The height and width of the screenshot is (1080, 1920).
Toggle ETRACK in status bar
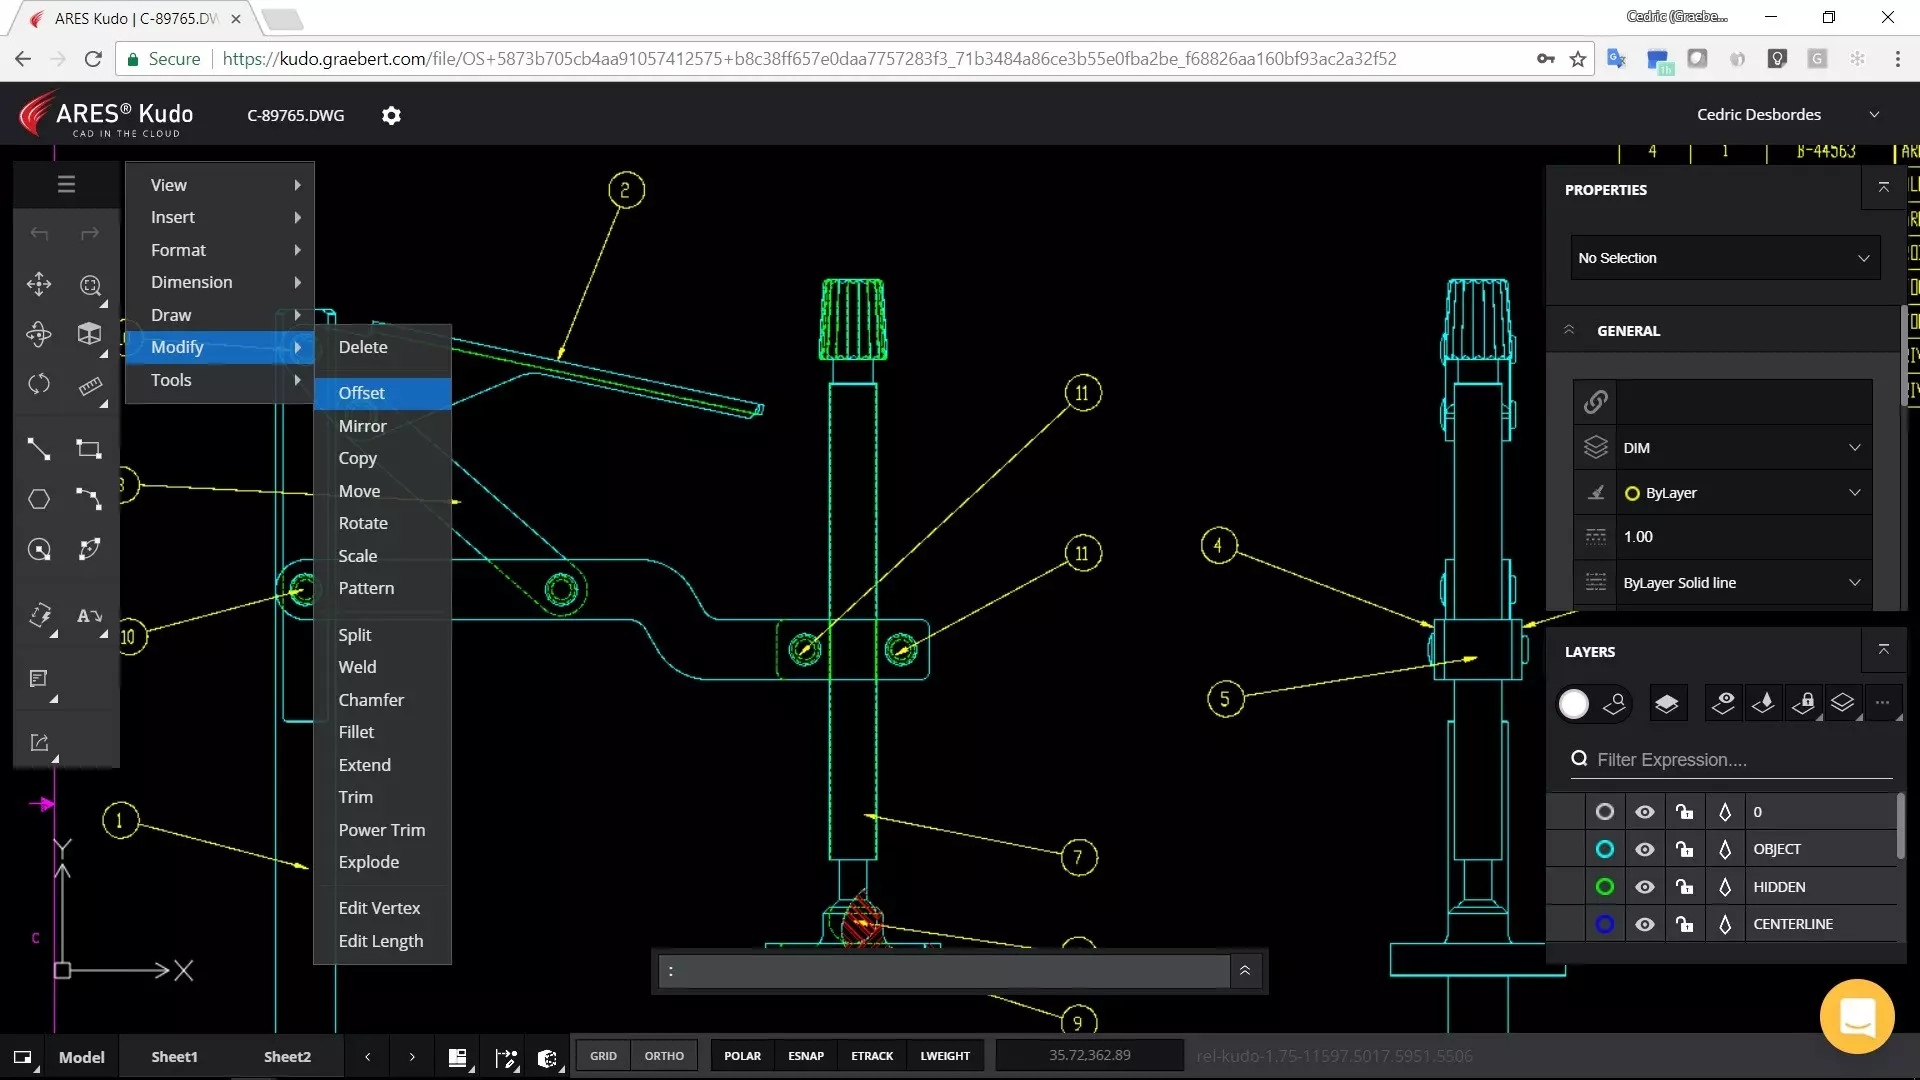[x=872, y=1056]
